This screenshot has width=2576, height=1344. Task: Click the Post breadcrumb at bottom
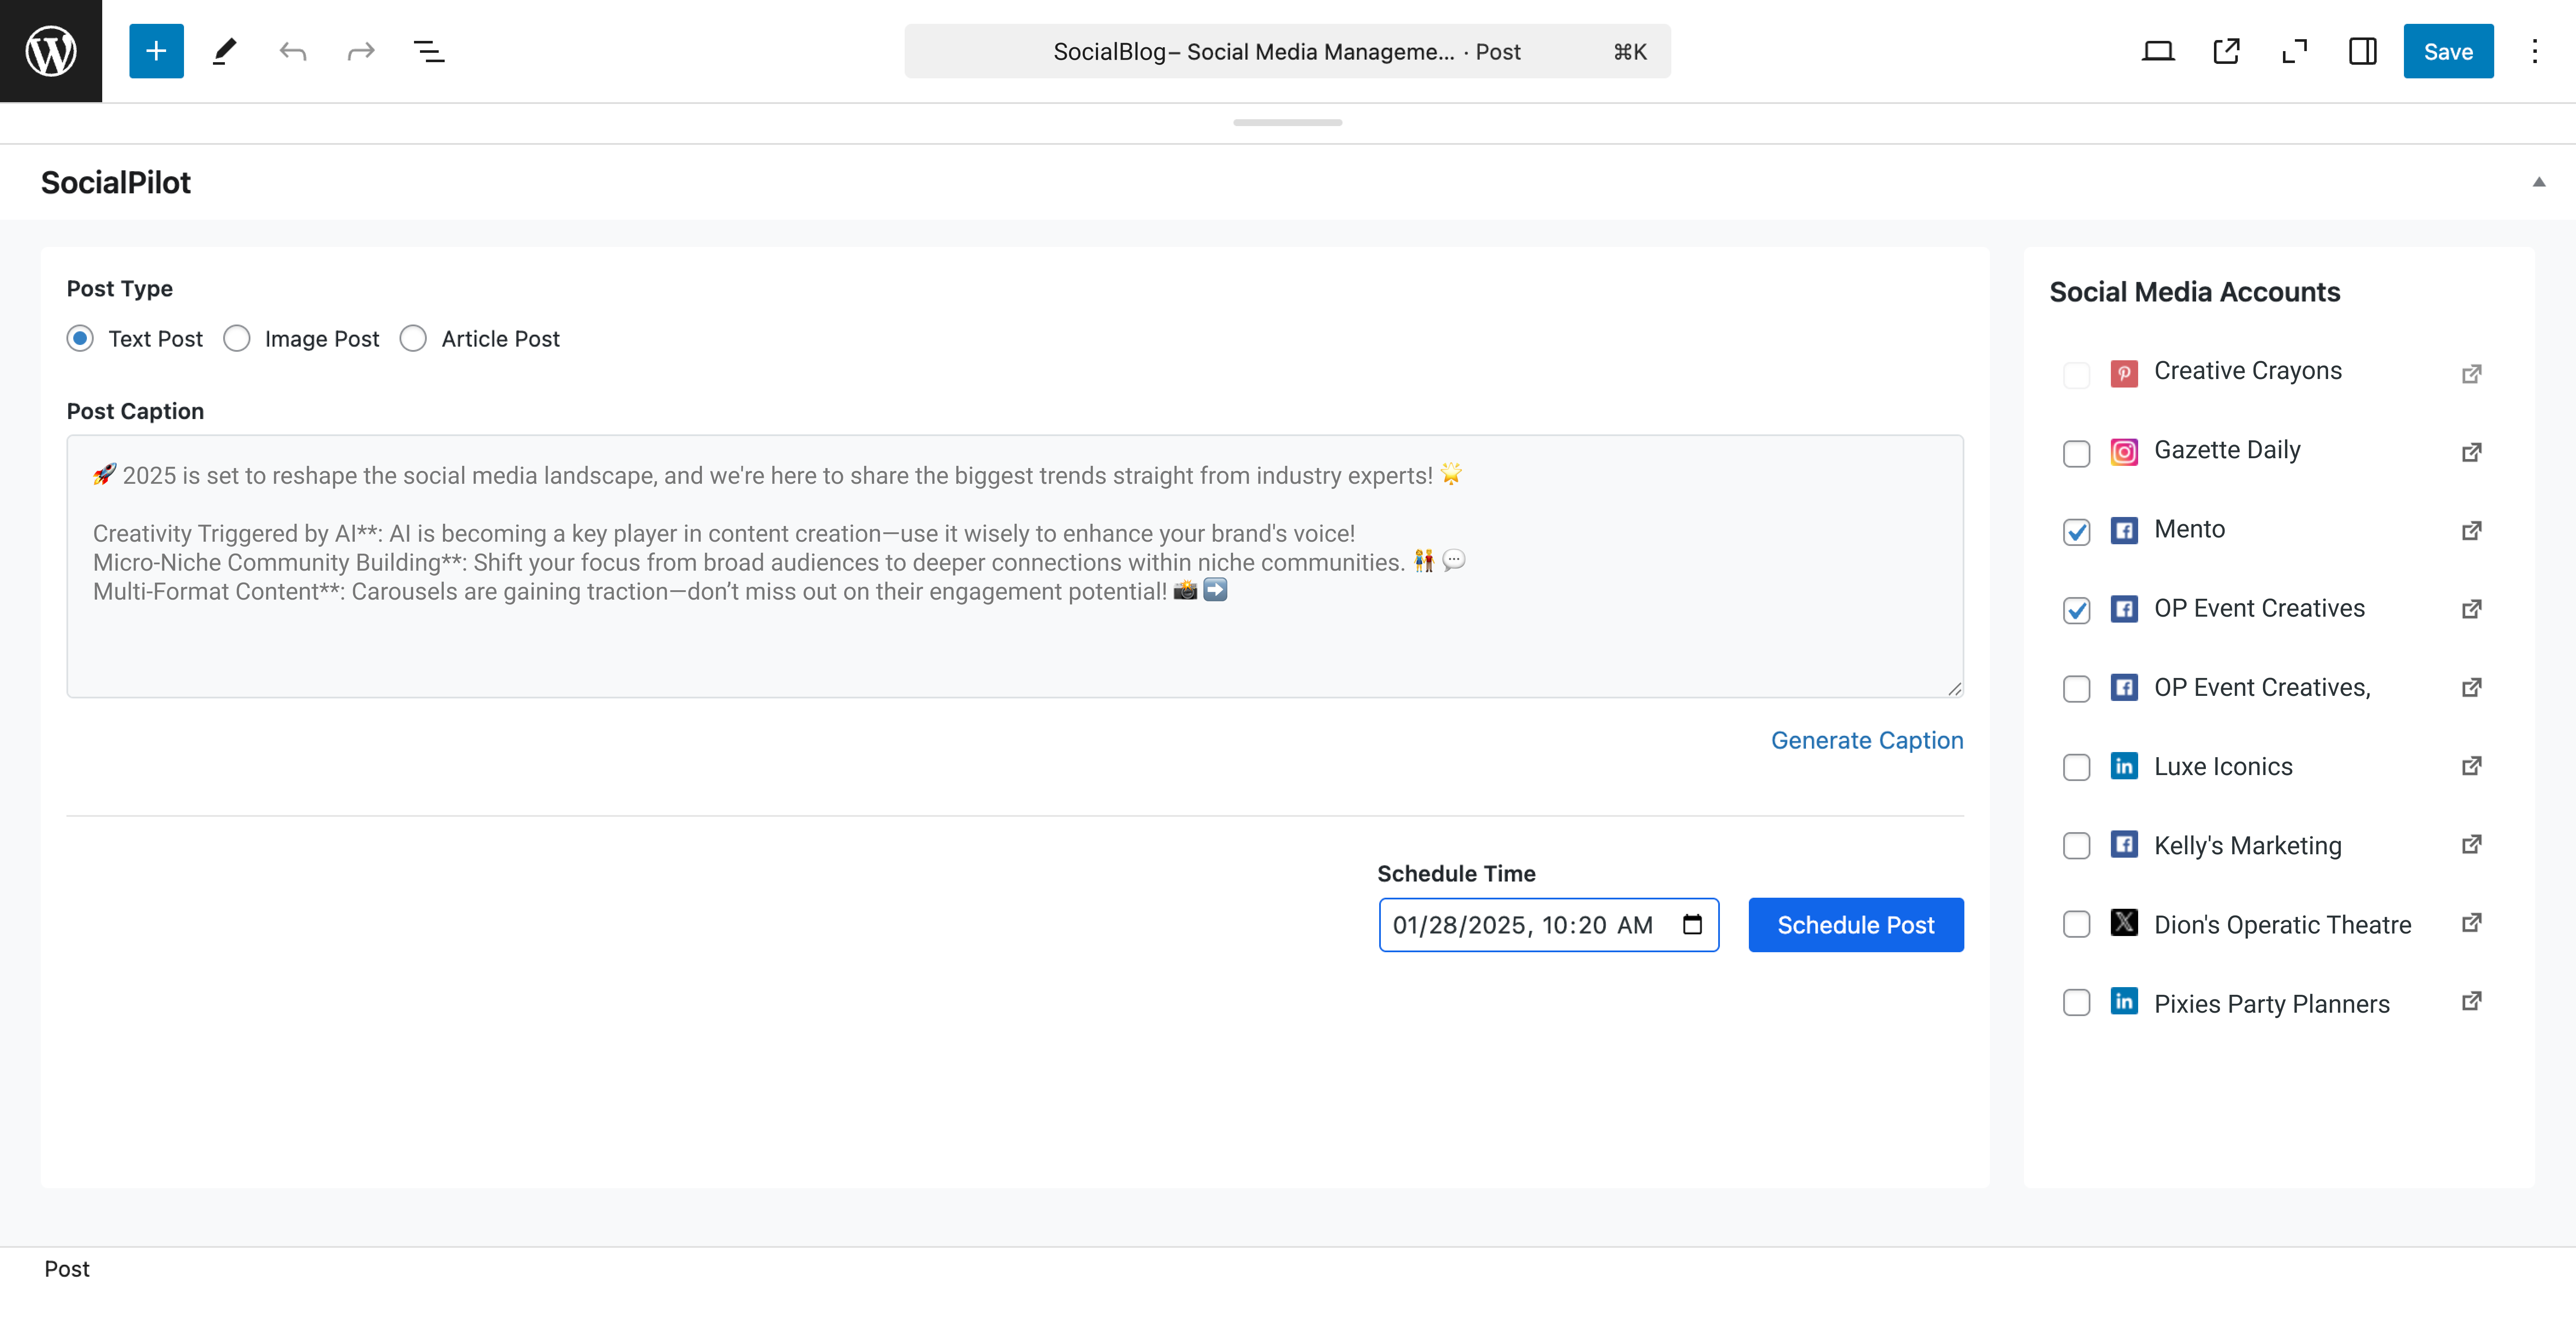(x=67, y=1268)
